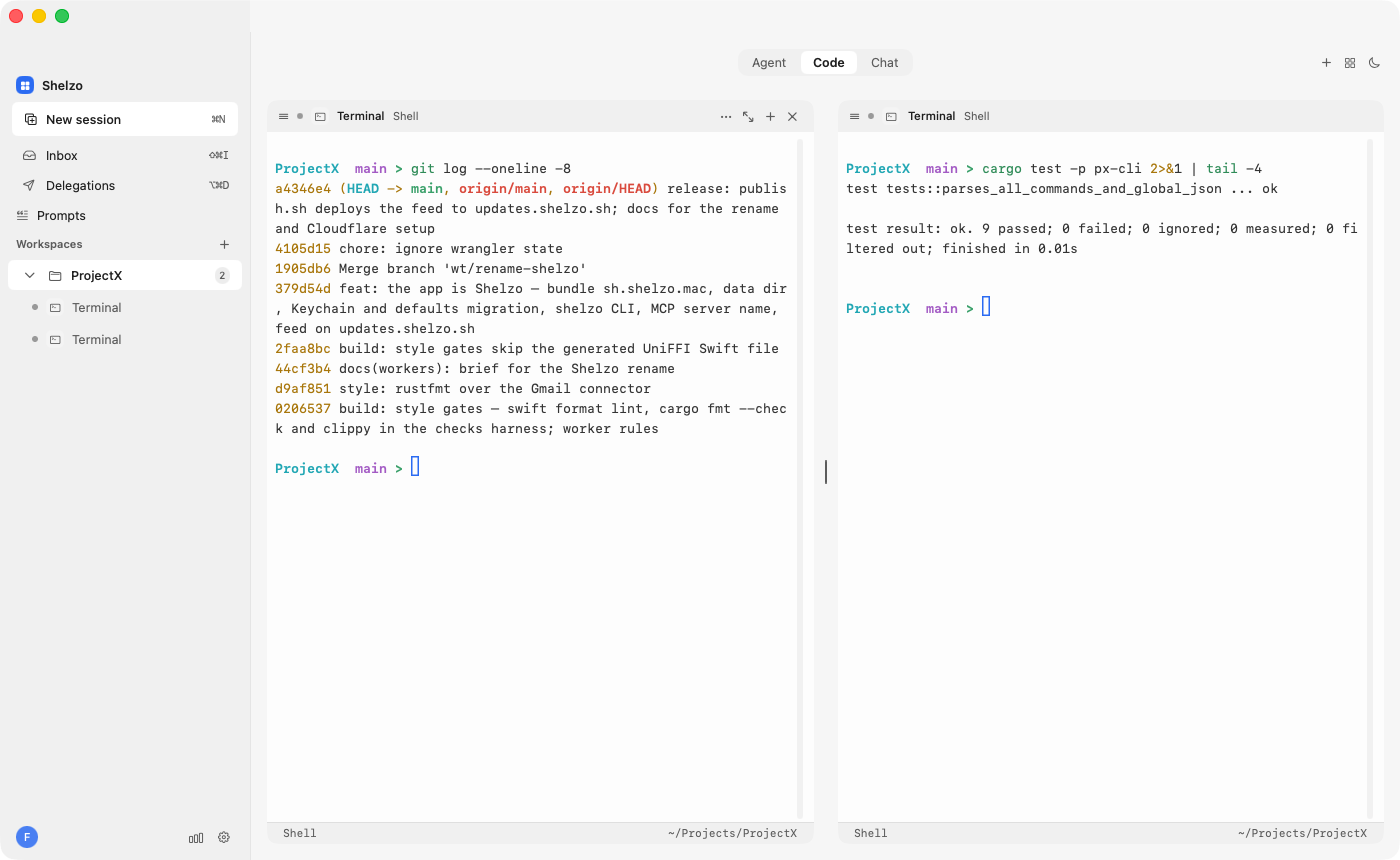
Task: Switch to the Agent tab
Action: [769, 62]
